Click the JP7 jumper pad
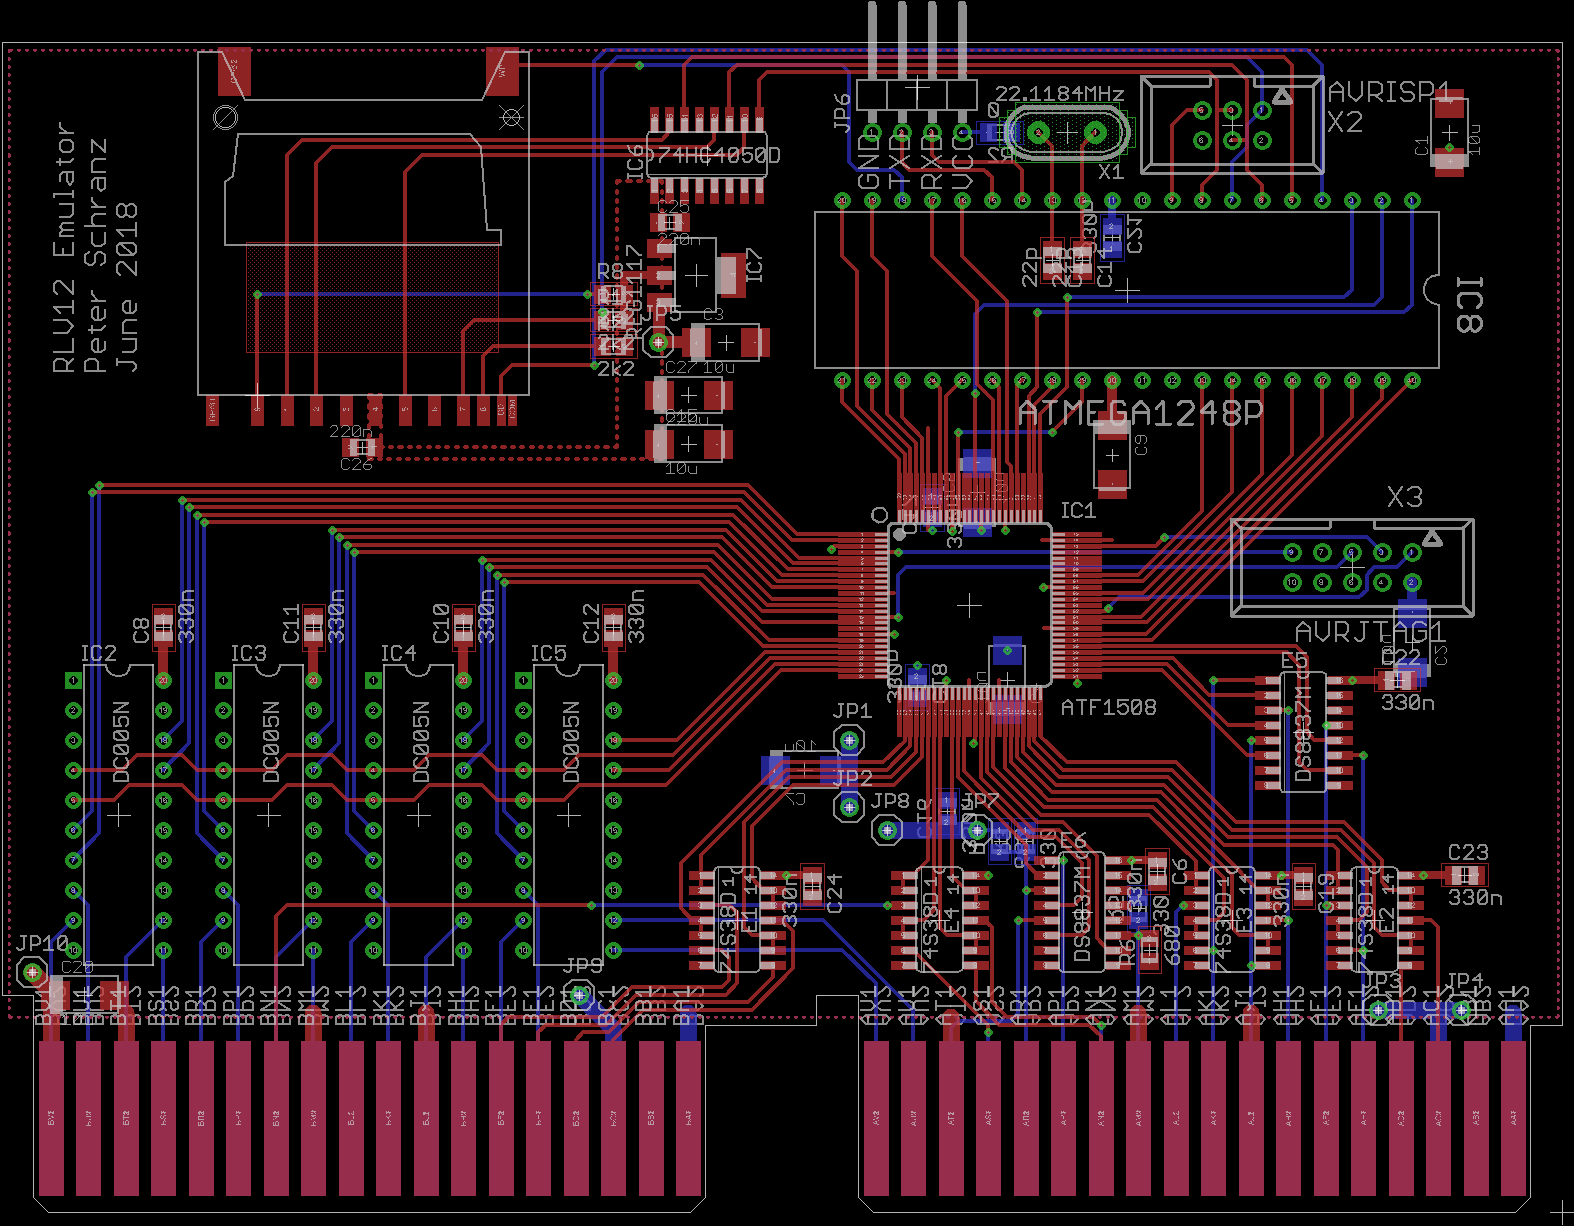This screenshot has width=1574, height=1226. click(x=977, y=829)
